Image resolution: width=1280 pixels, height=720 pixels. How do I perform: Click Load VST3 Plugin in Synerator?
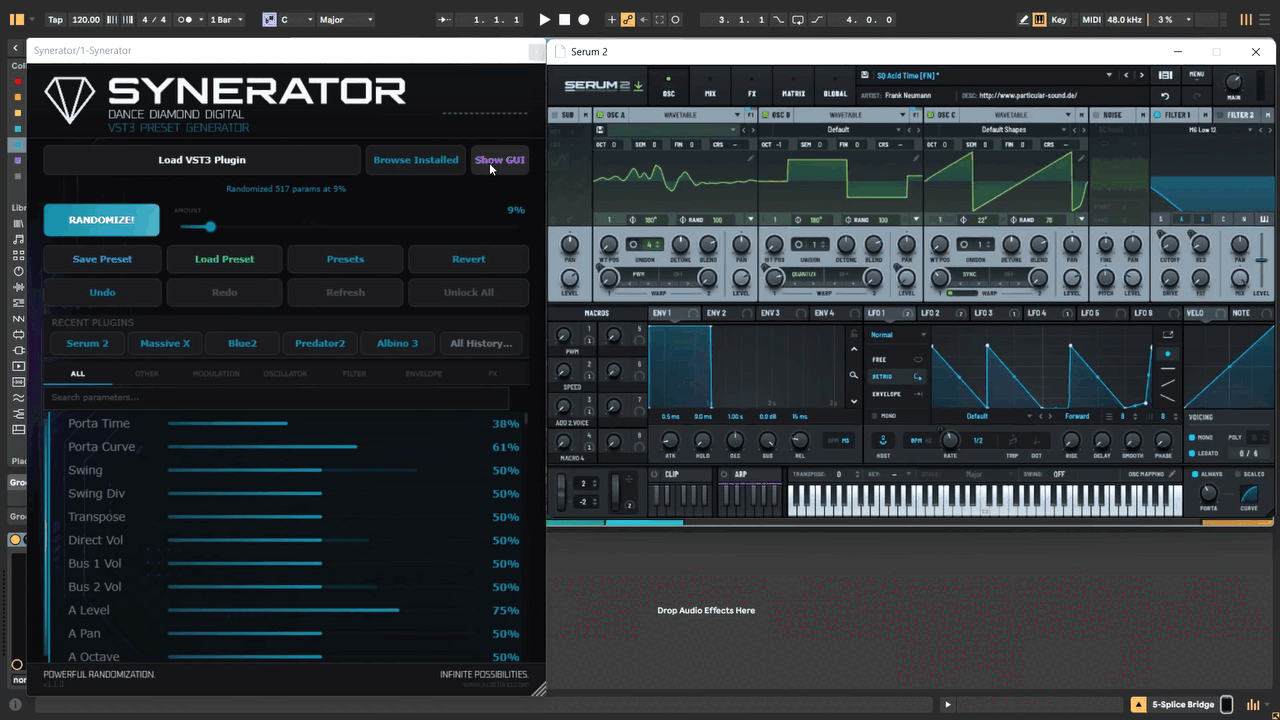(x=202, y=160)
